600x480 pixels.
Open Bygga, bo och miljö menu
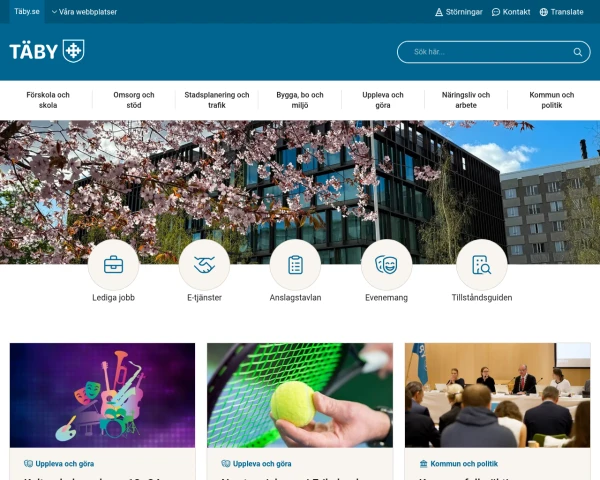(x=300, y=100)
